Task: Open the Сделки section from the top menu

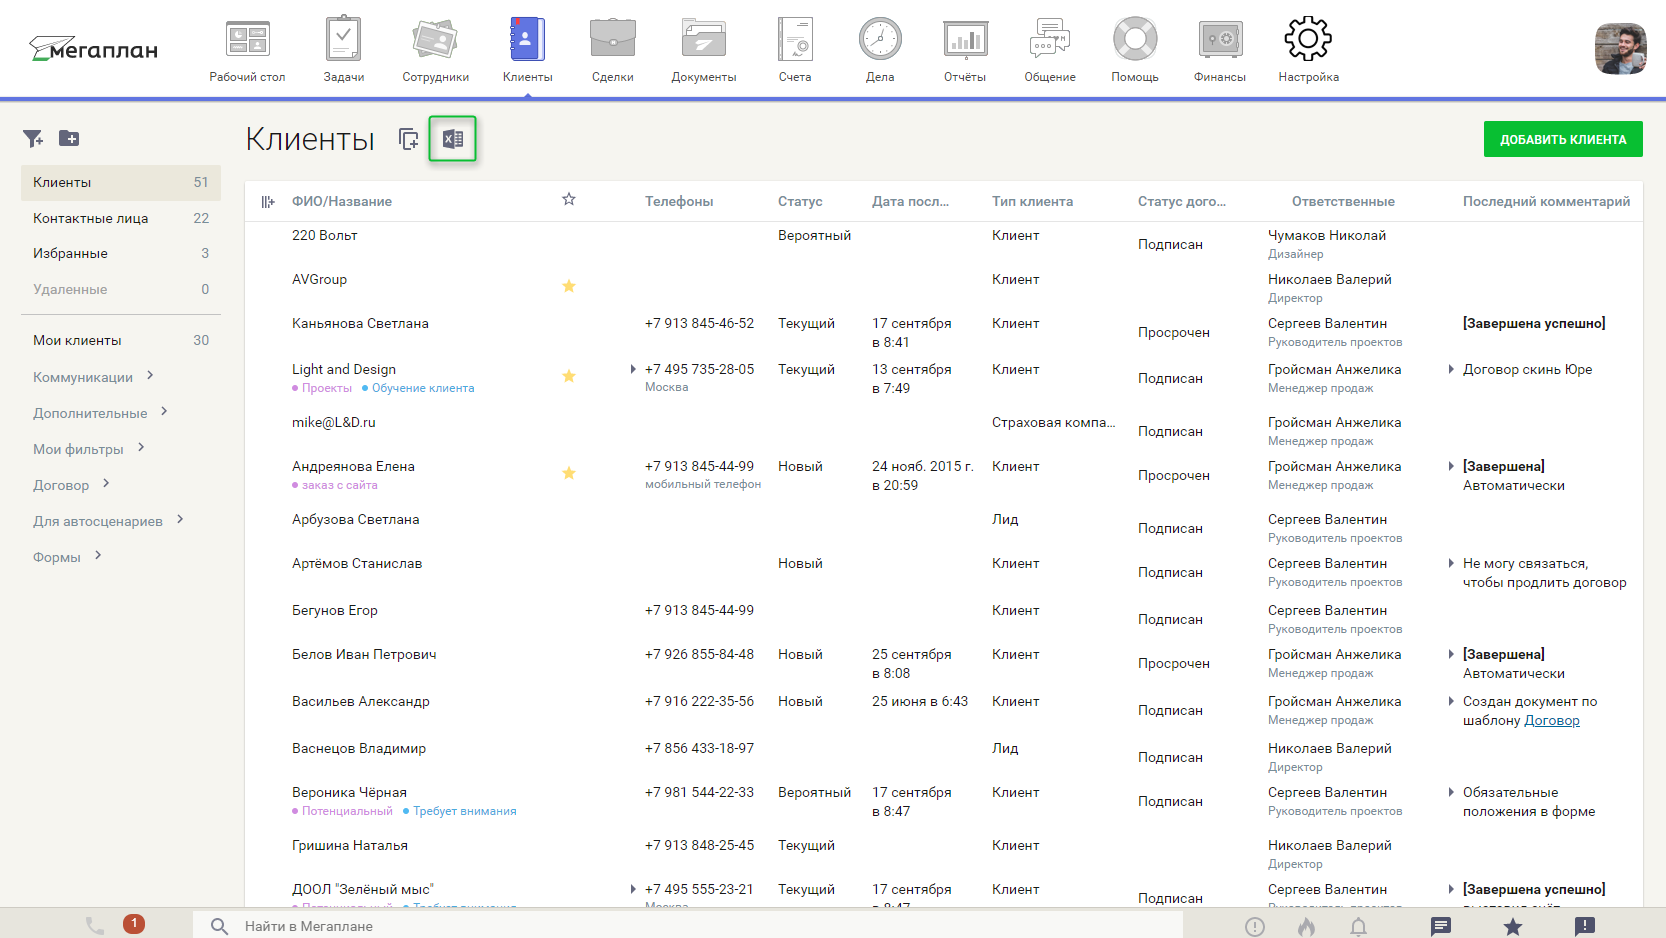Action: click(611, 45)
